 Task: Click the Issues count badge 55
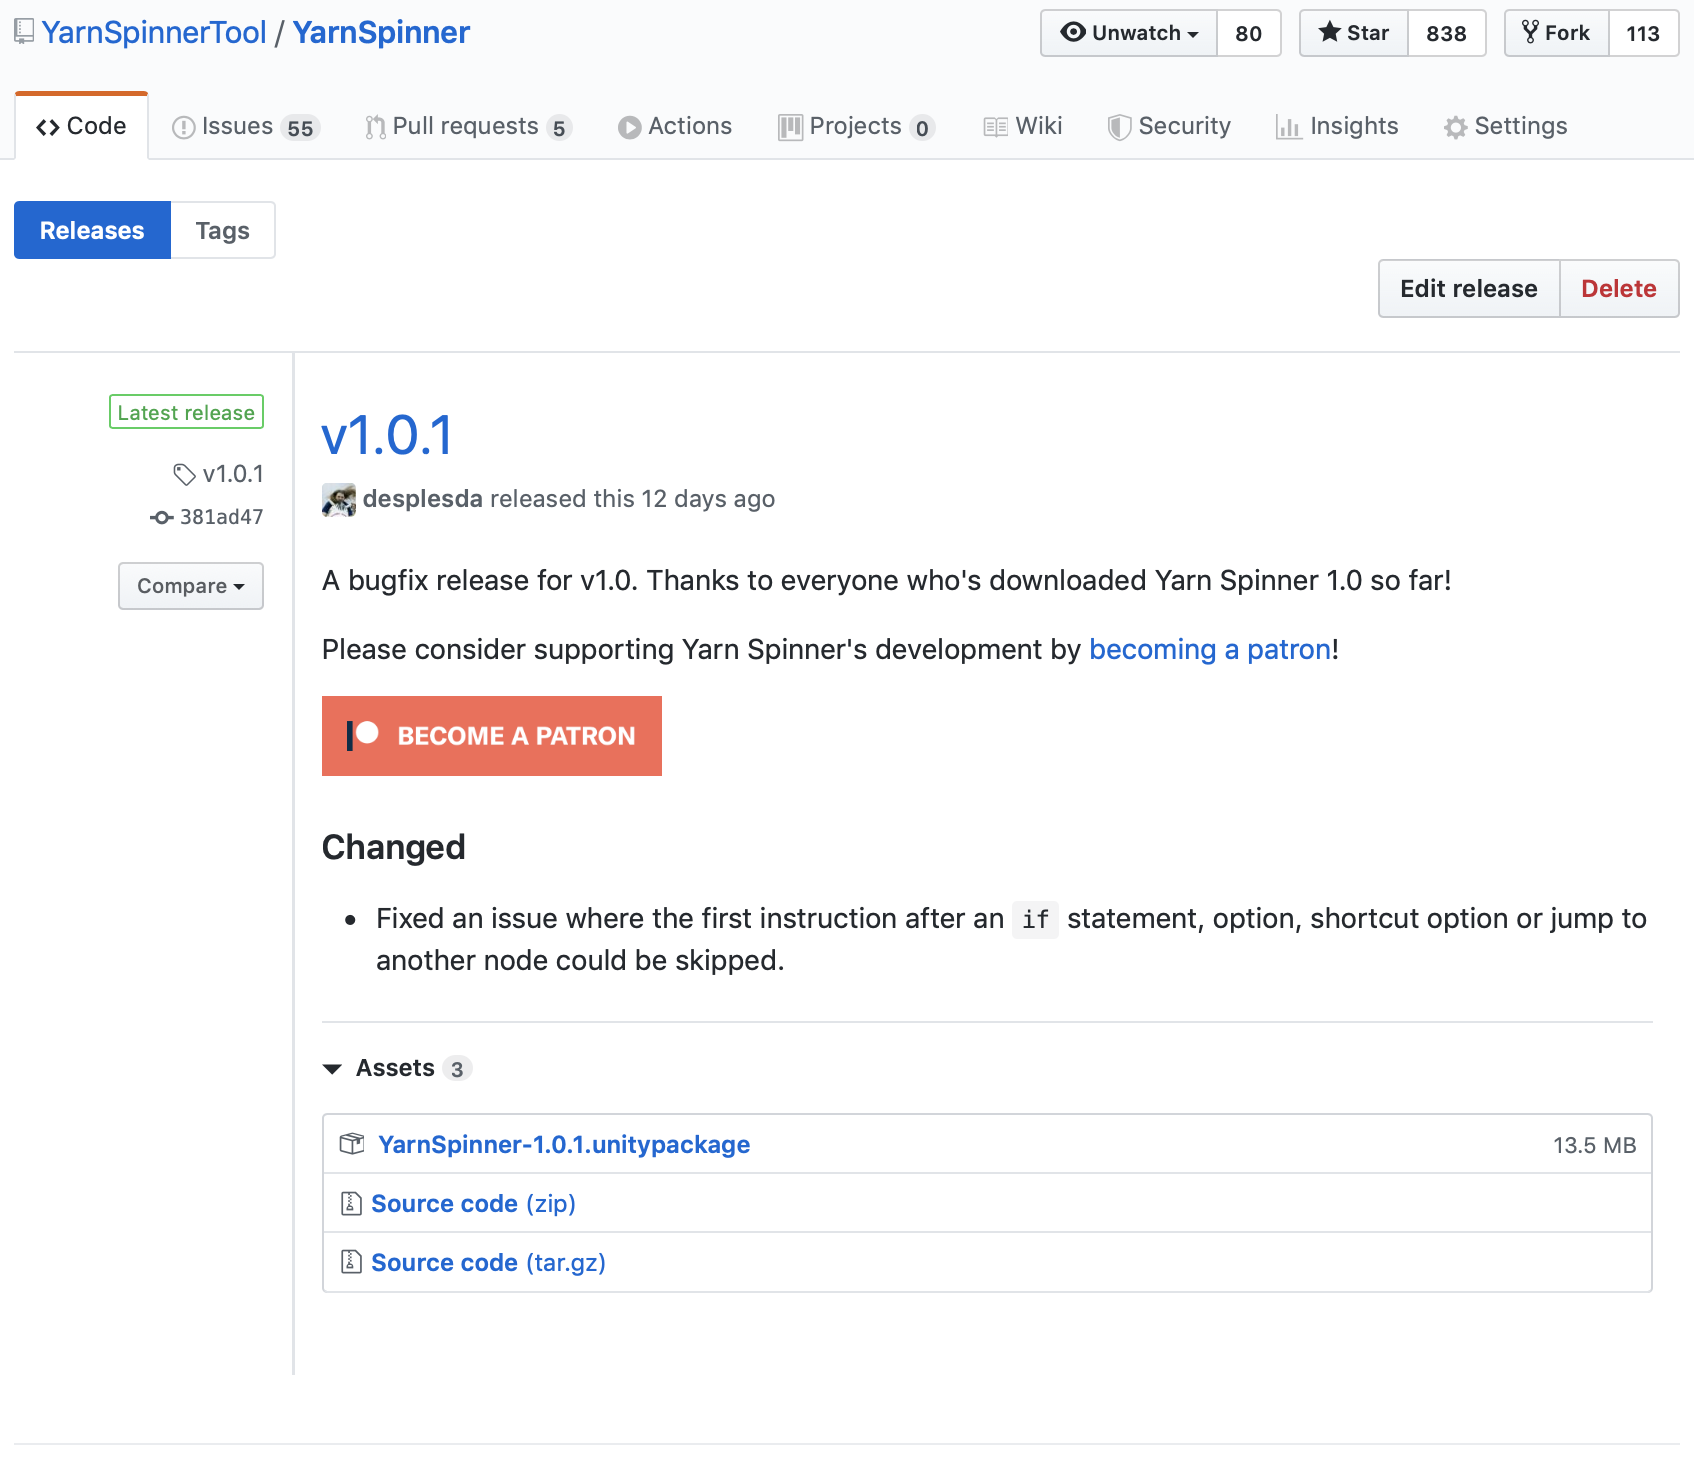pyautogui.click(x=300, y=128)
